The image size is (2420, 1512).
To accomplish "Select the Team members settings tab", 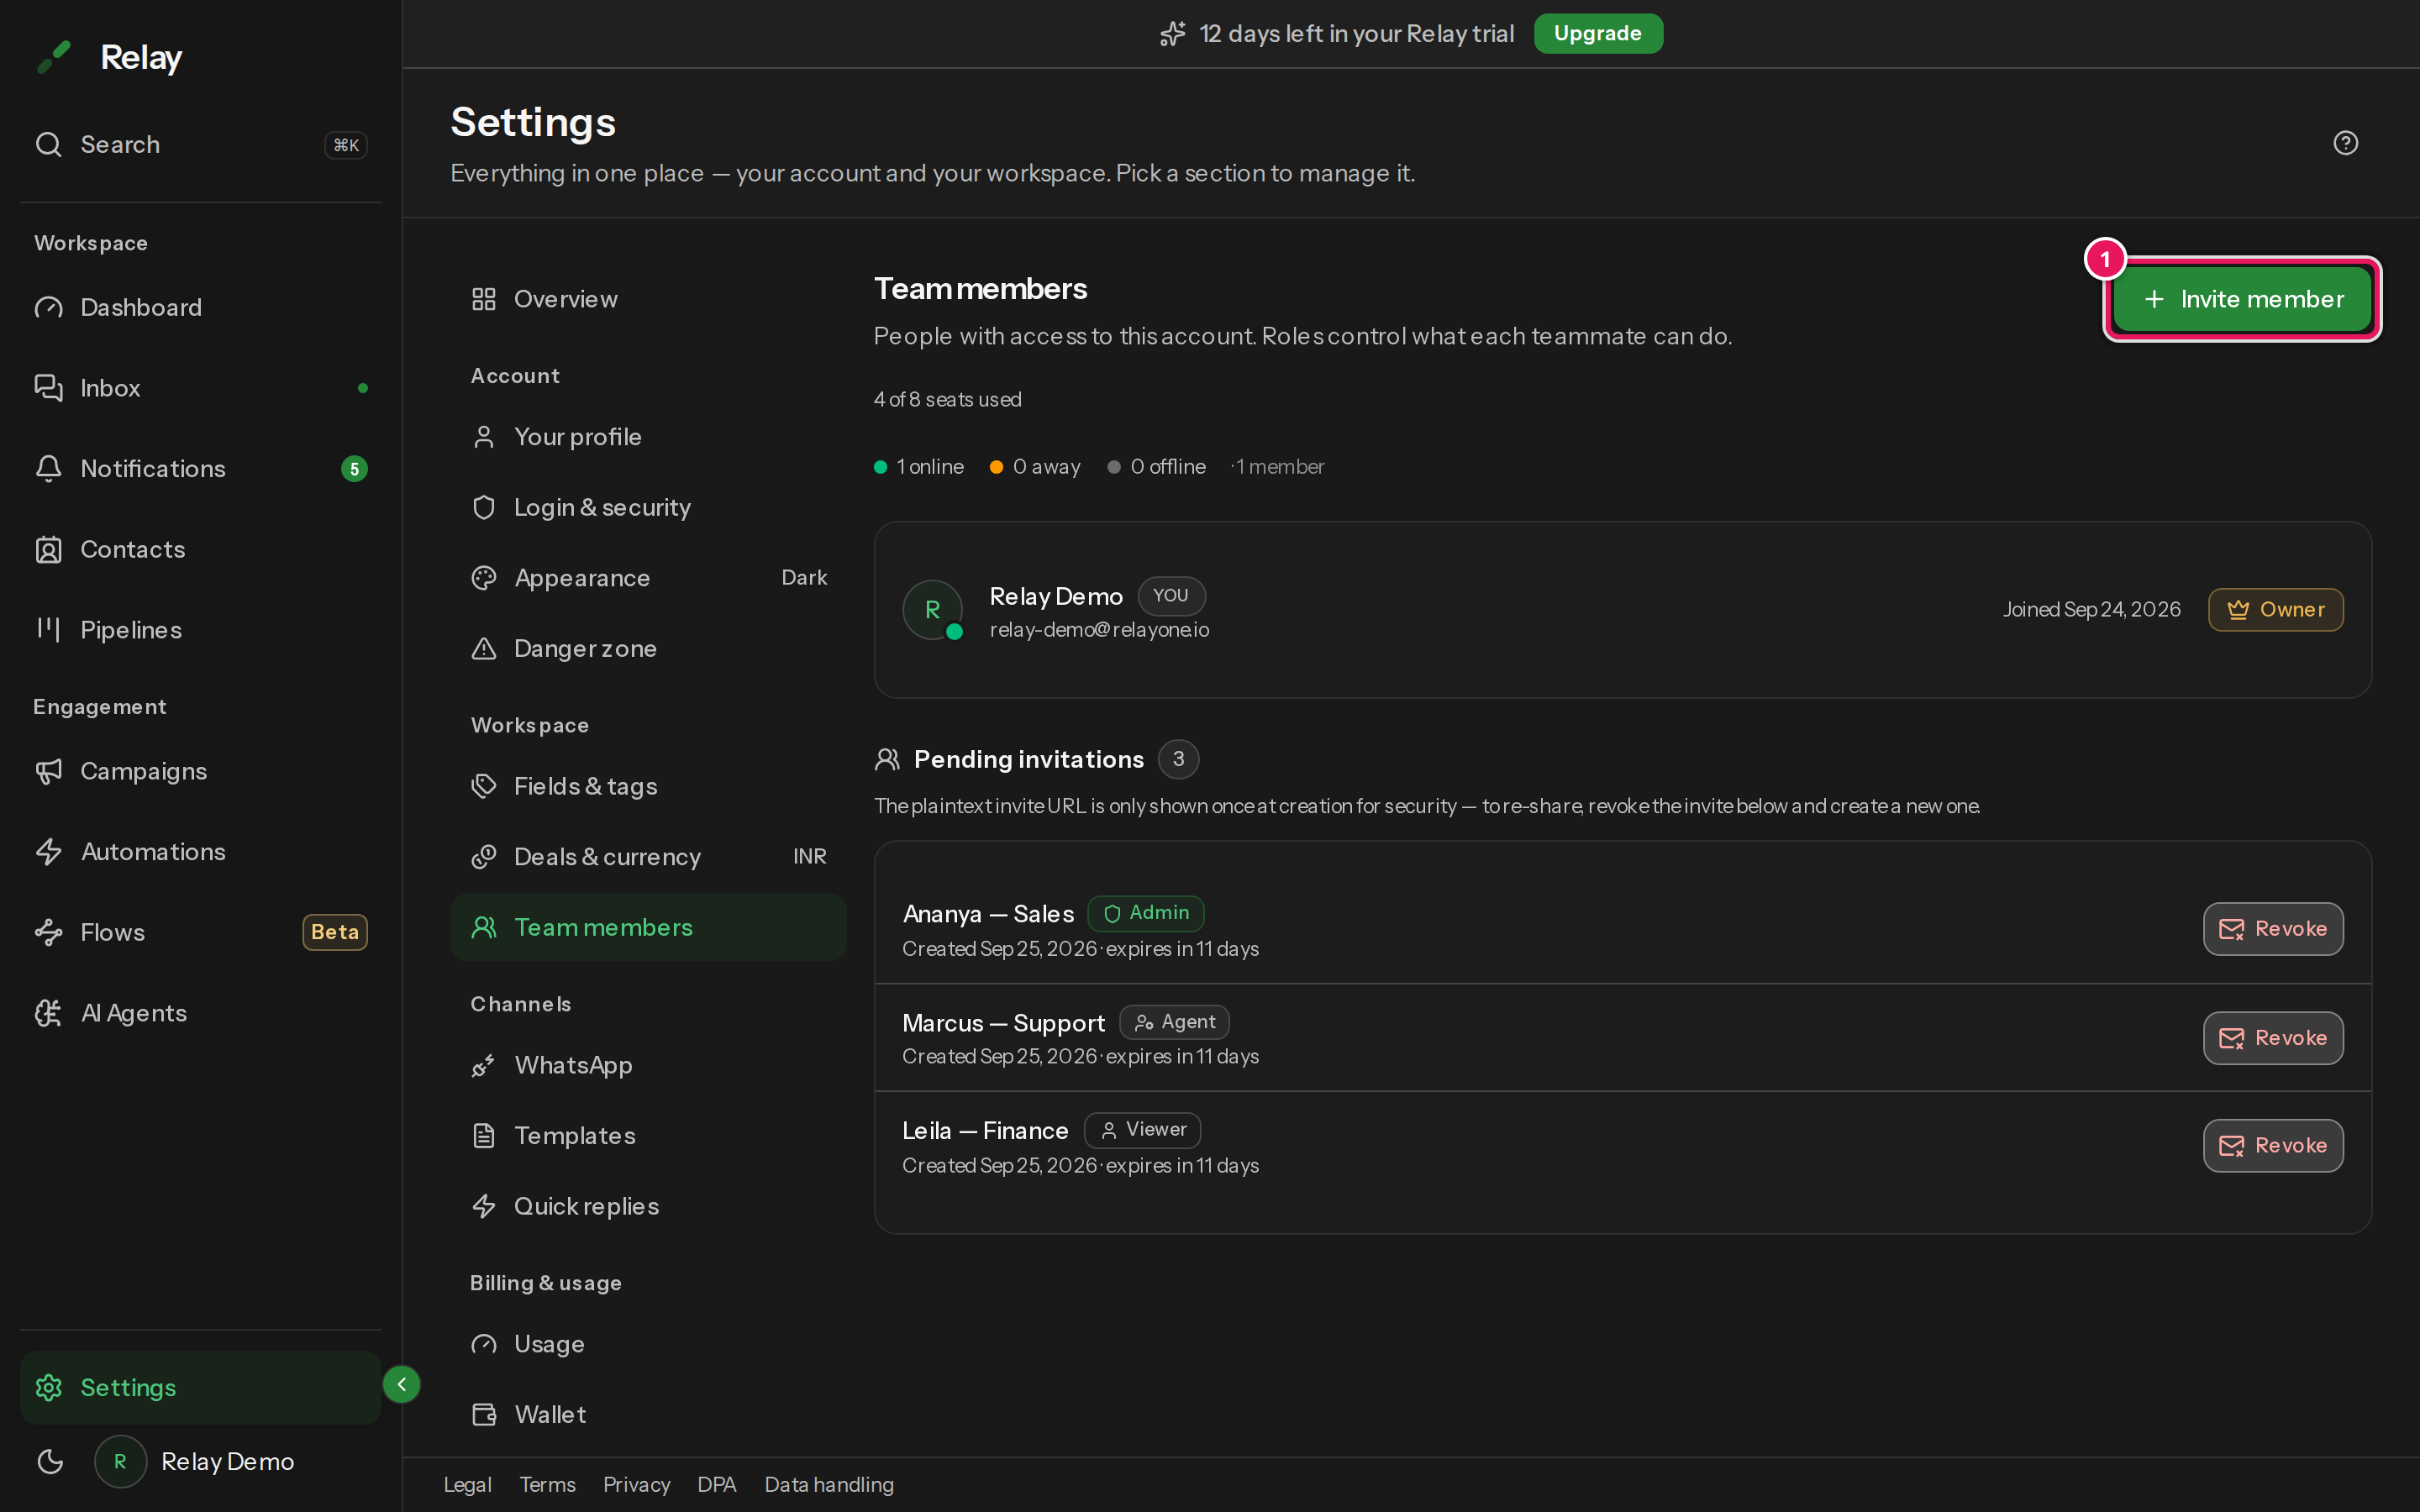I will [x=648, y=928].
